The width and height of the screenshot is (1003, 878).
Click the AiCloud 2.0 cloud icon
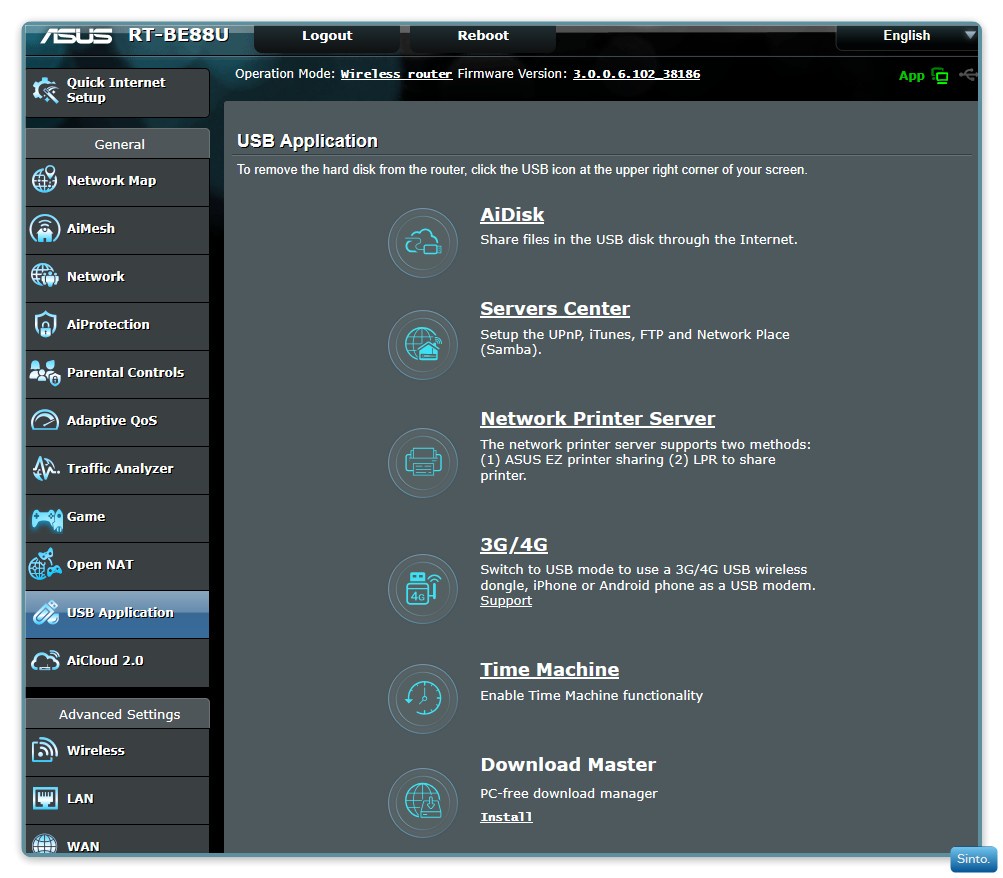pyautogui.click(x=45, y=661)
